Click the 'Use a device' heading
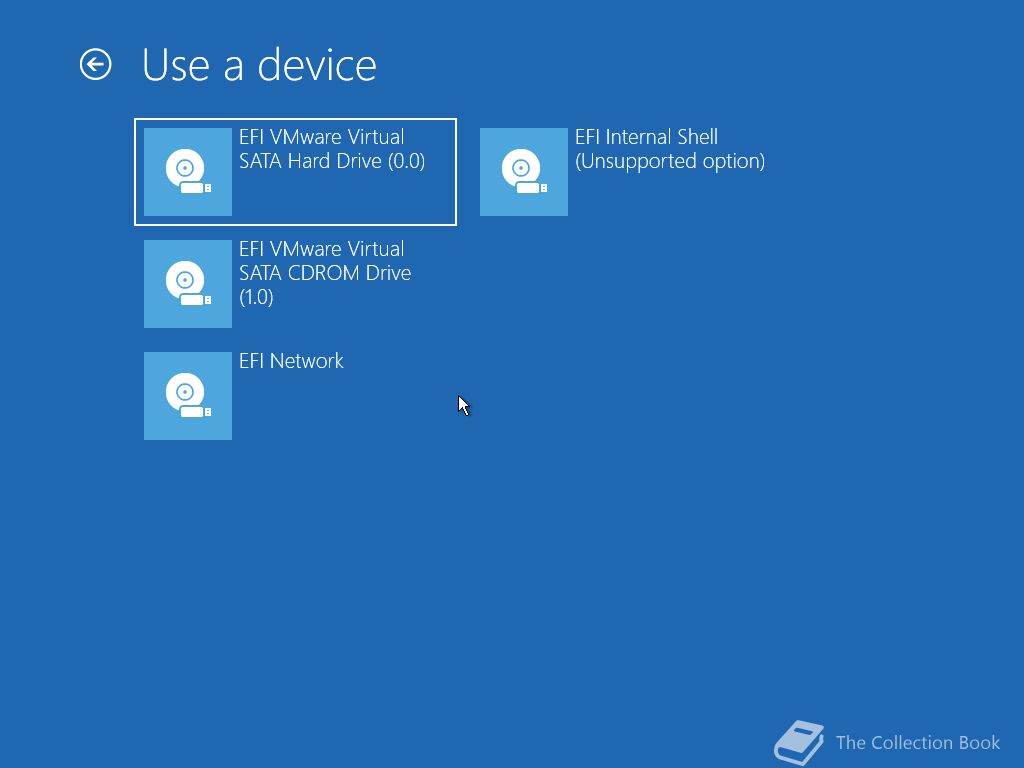The image size is (1024, 768). click(x=259, y=65)
